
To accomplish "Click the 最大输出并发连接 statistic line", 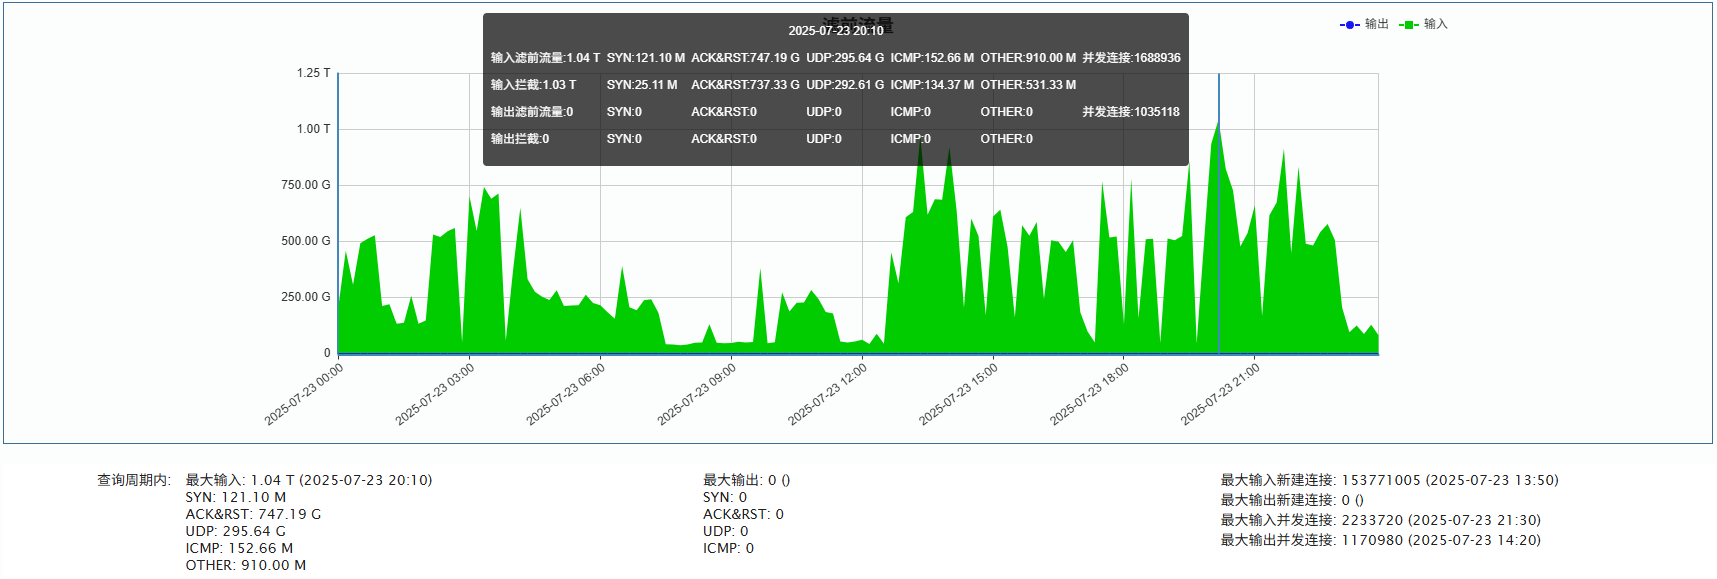I will (1380, 540).
